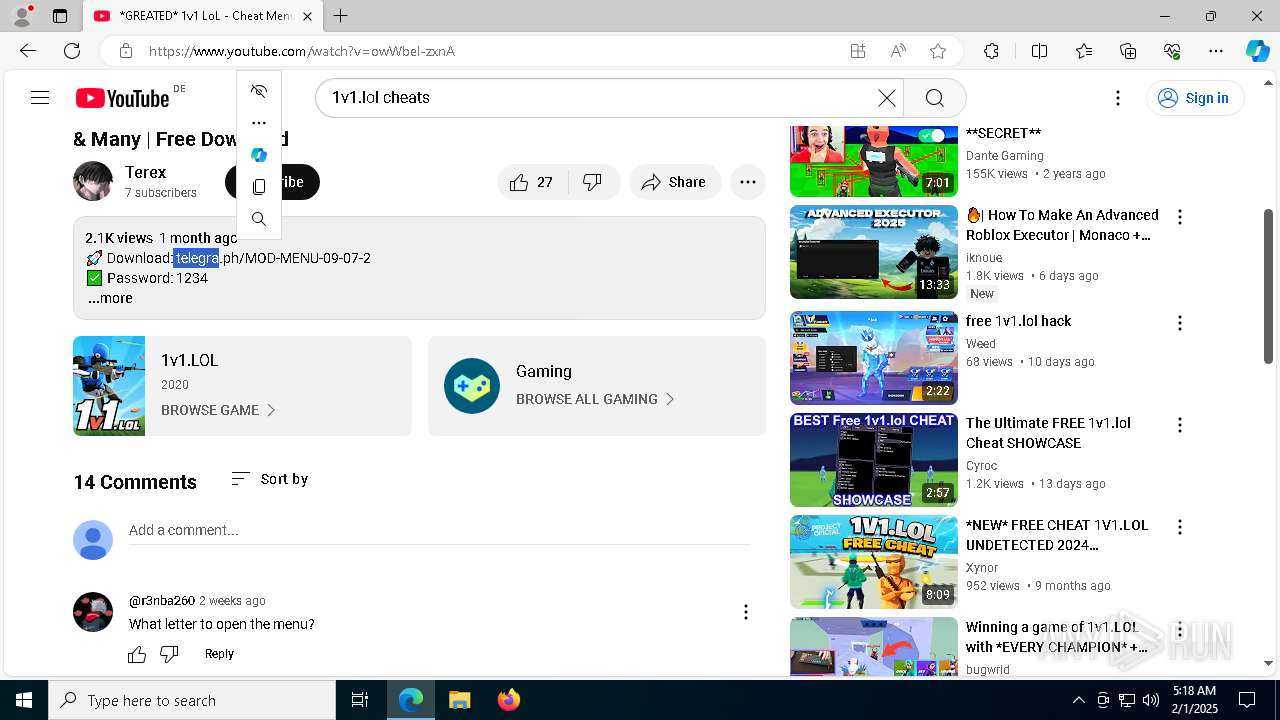Open Ultimate FREE 1v1.lol Cheat SHOWCASE video
The width and height of the screenshot is (1280, 720).
click(1048, 433)
